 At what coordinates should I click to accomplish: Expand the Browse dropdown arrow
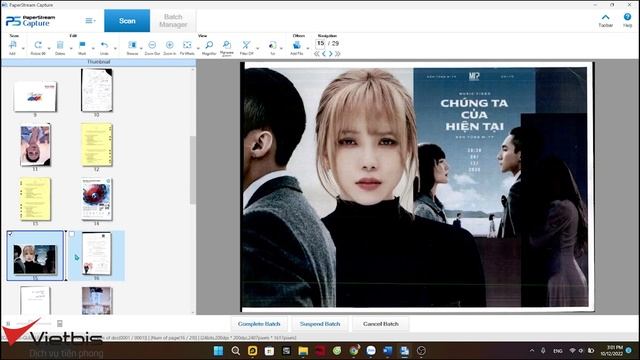[141, 49]
